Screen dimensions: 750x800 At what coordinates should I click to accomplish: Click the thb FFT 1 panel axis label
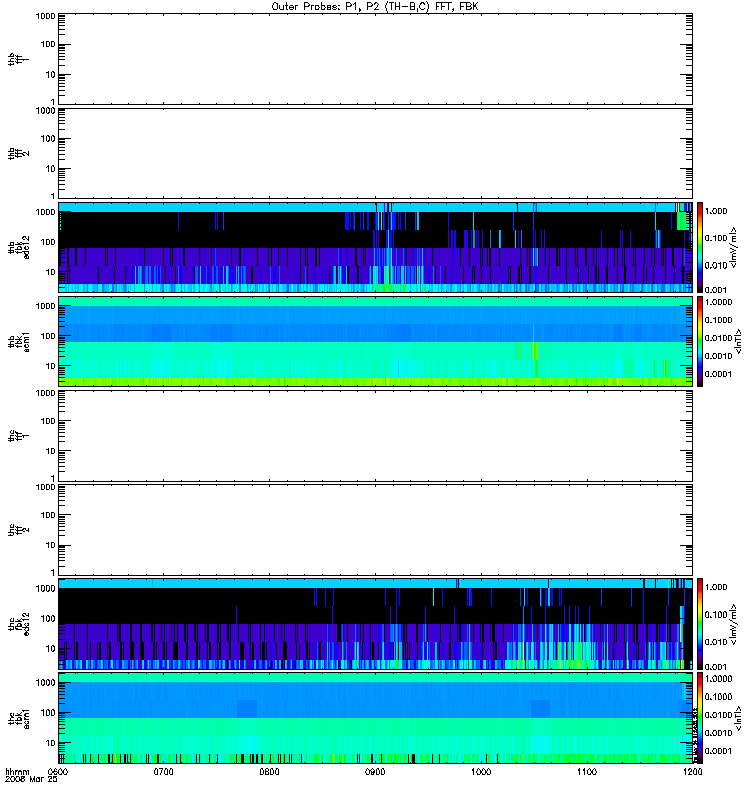click(x=19, y=59)
